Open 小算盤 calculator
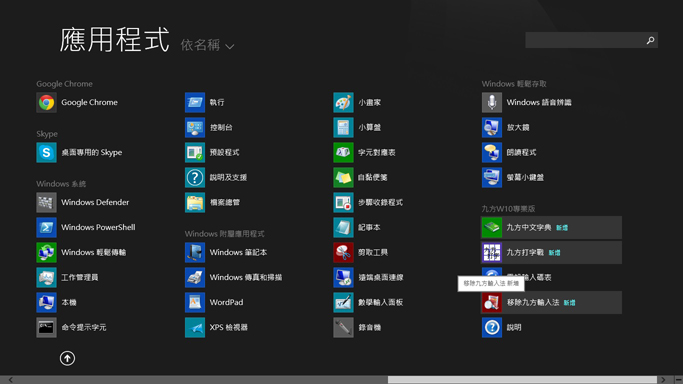683x384 pixels. click(357, 127)
